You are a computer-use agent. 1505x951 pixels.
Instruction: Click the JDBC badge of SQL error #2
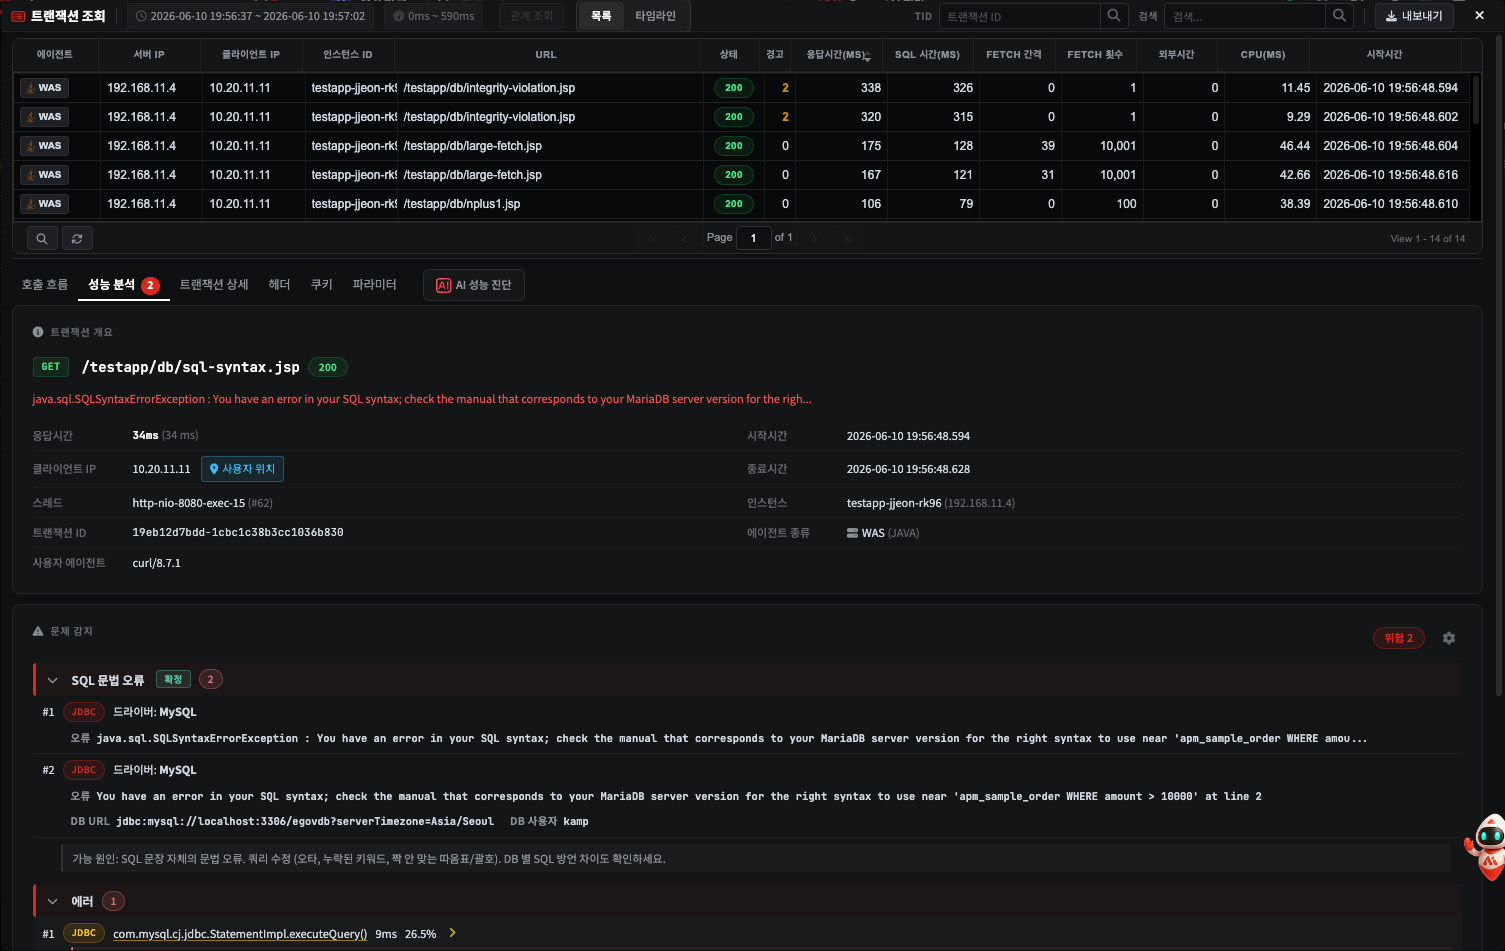(x=84, y=770)
